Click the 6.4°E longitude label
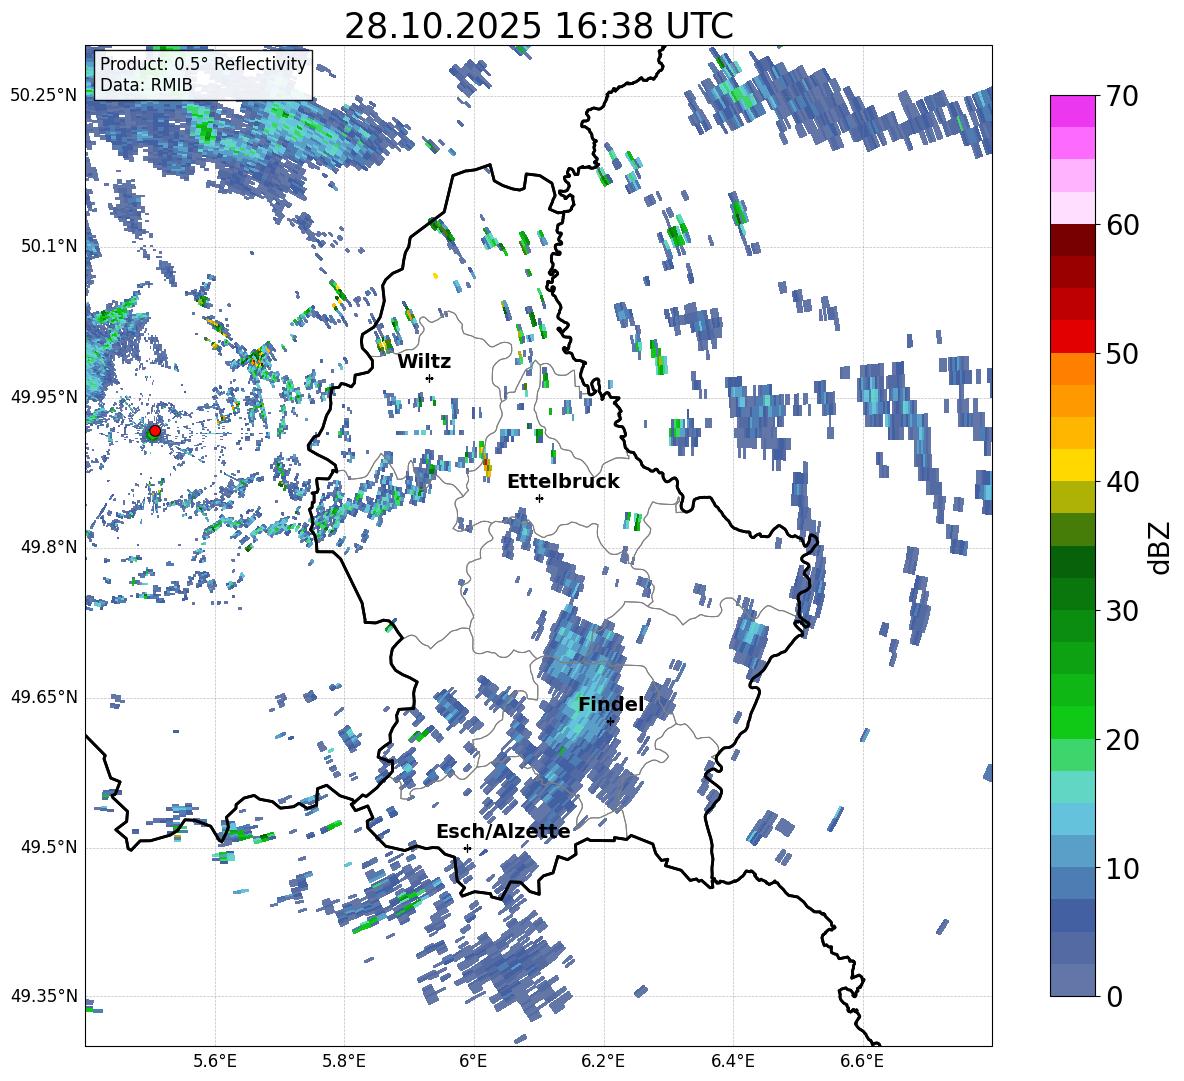 (732, 1061)
